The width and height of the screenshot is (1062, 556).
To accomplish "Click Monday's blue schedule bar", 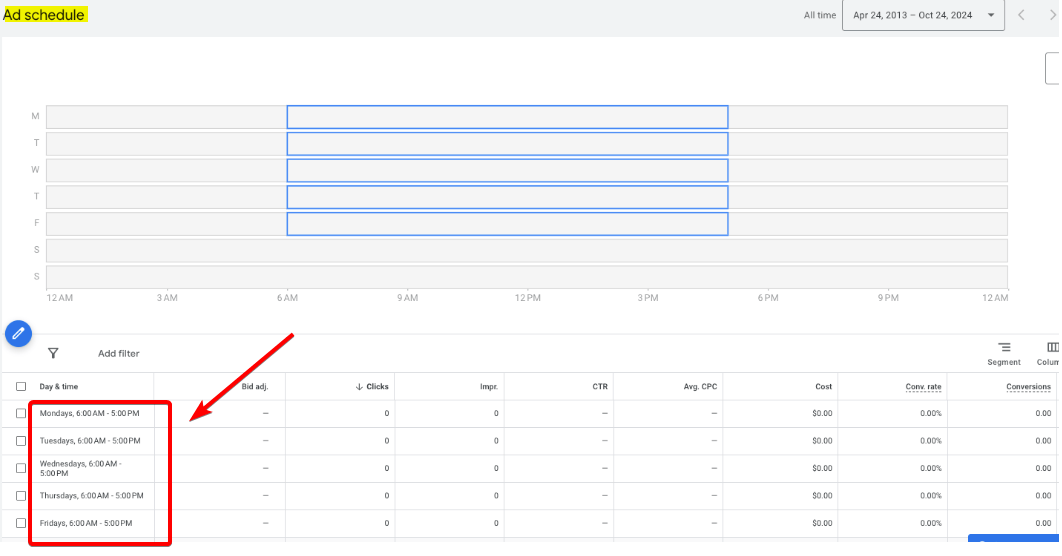I will [507, 117].
